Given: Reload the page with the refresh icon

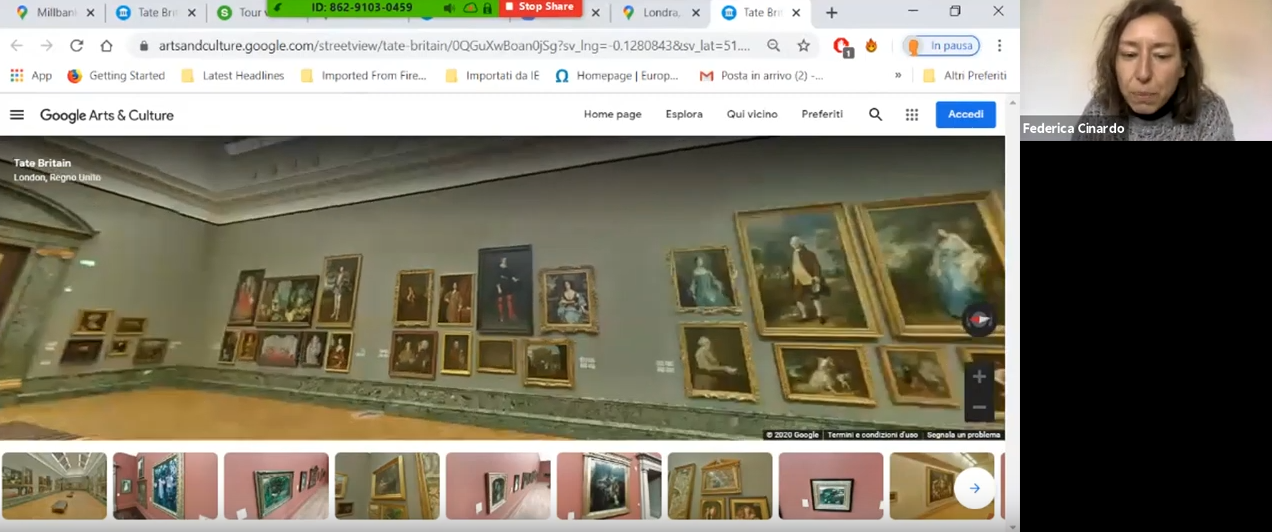Looking at the screenshot, I should click(x=76, y=46).
